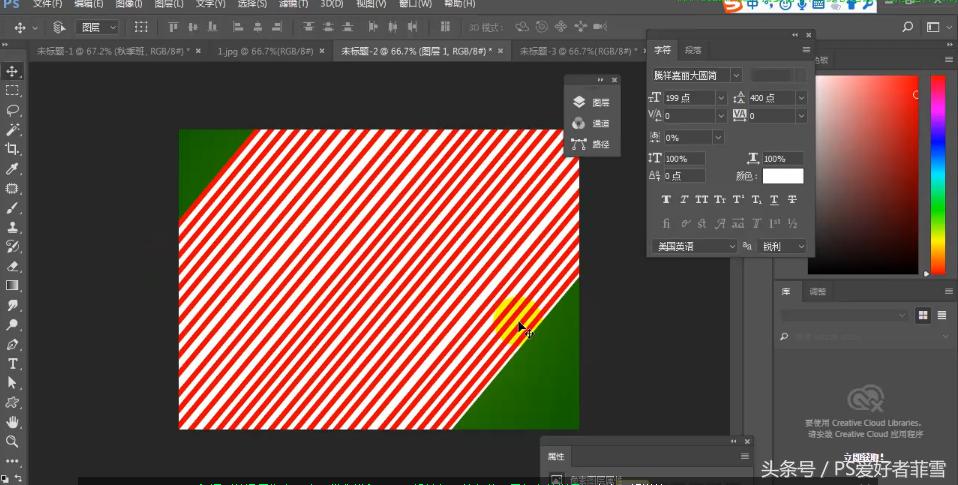This screenshot has height=485, width=958.
Task: Toggle All Caps (TT) in Character panel
Action: [x=701, y=200]
